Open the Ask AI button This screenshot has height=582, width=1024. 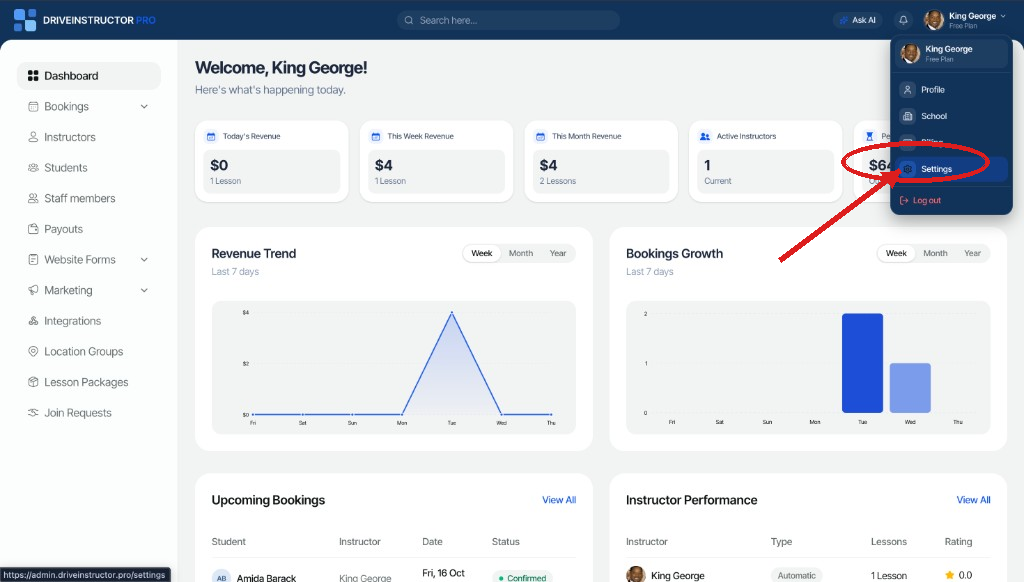(x=857, y=20)
